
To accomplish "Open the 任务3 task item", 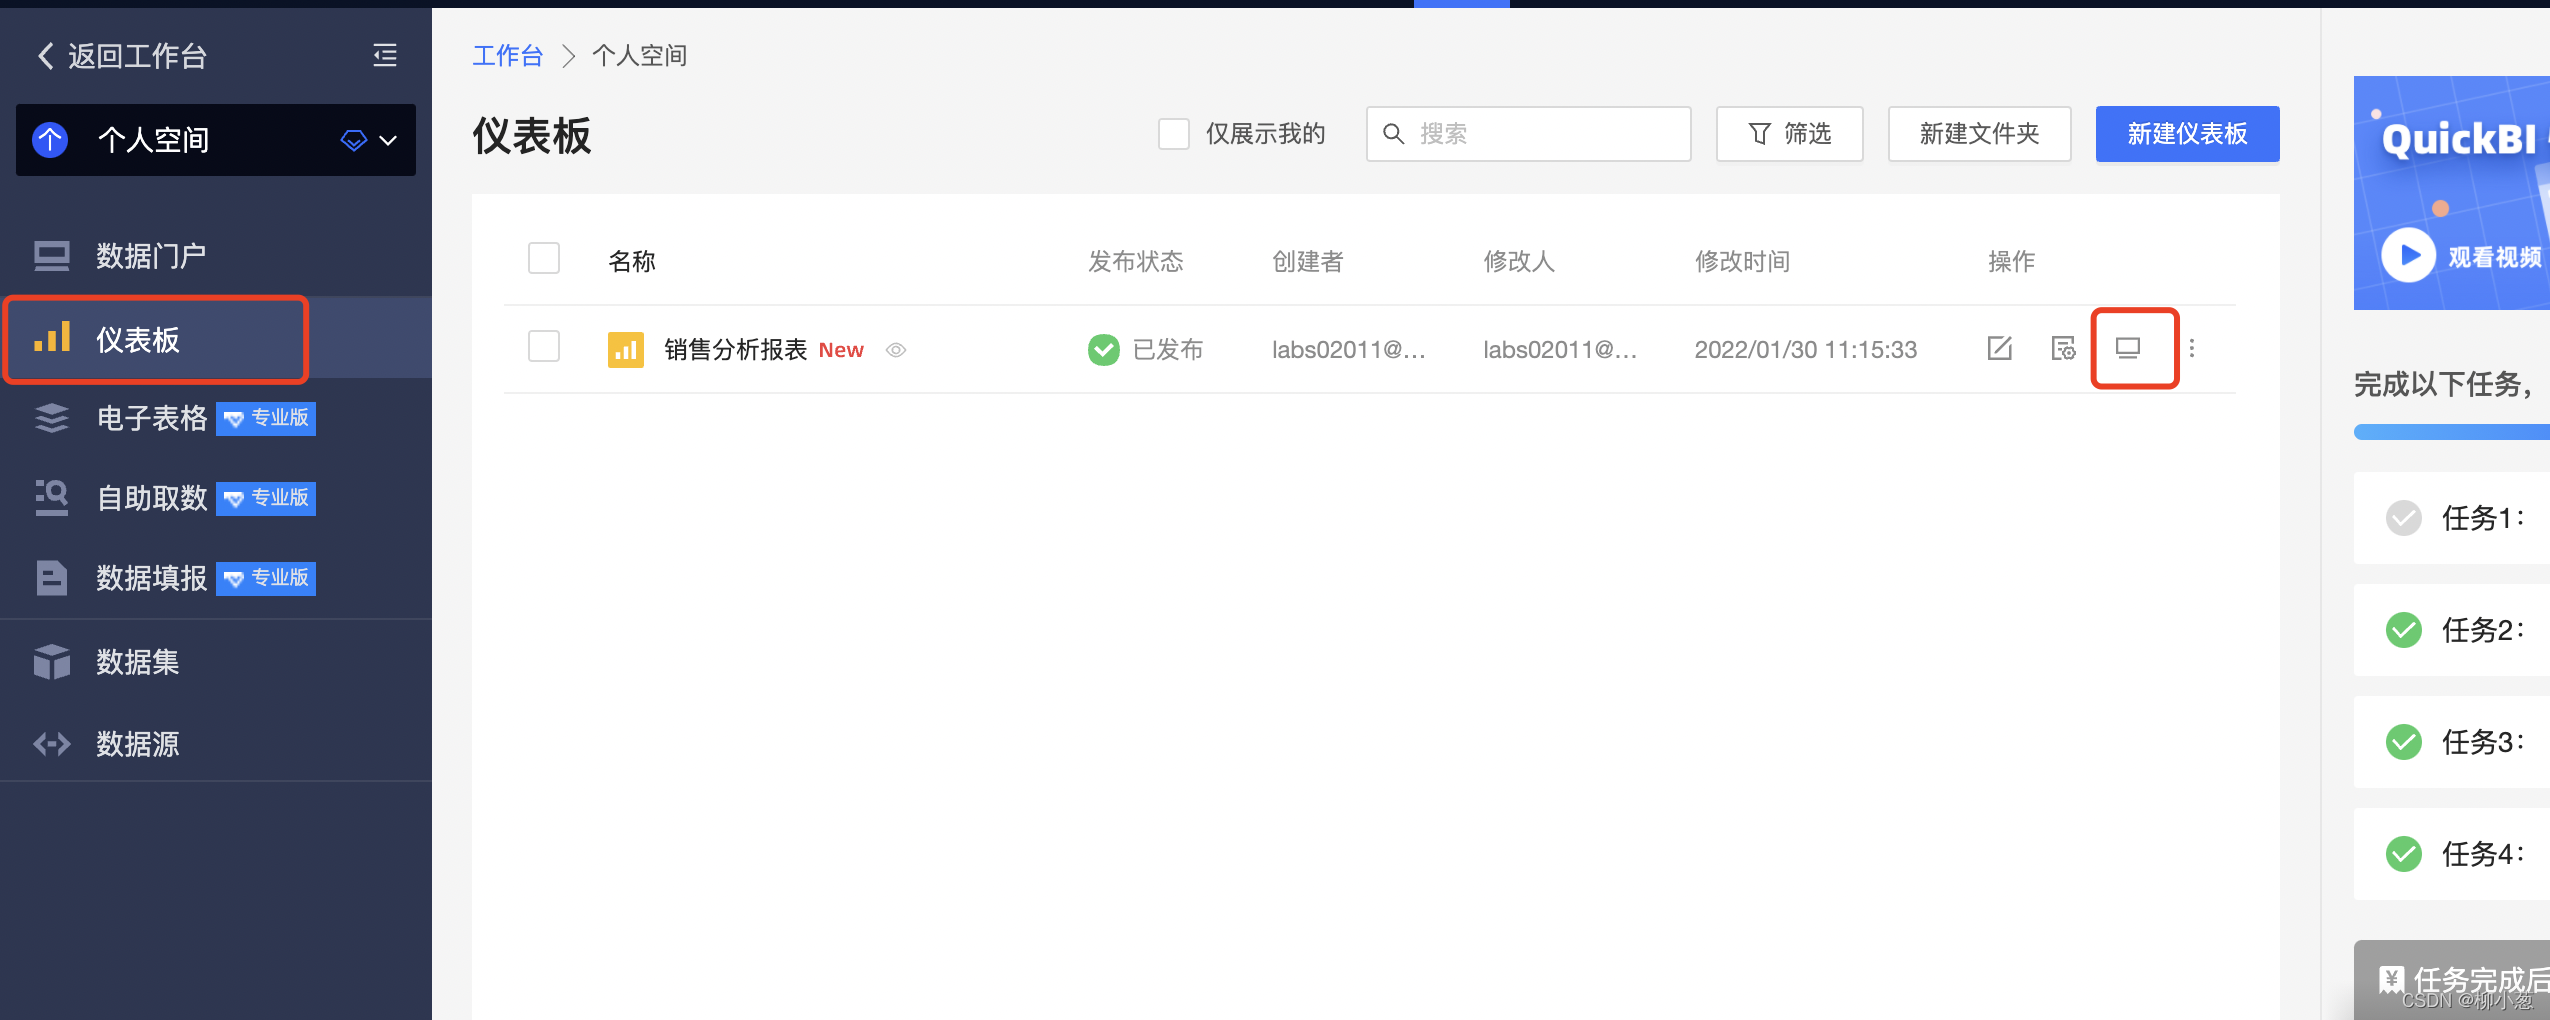I will pos(2452,742).
